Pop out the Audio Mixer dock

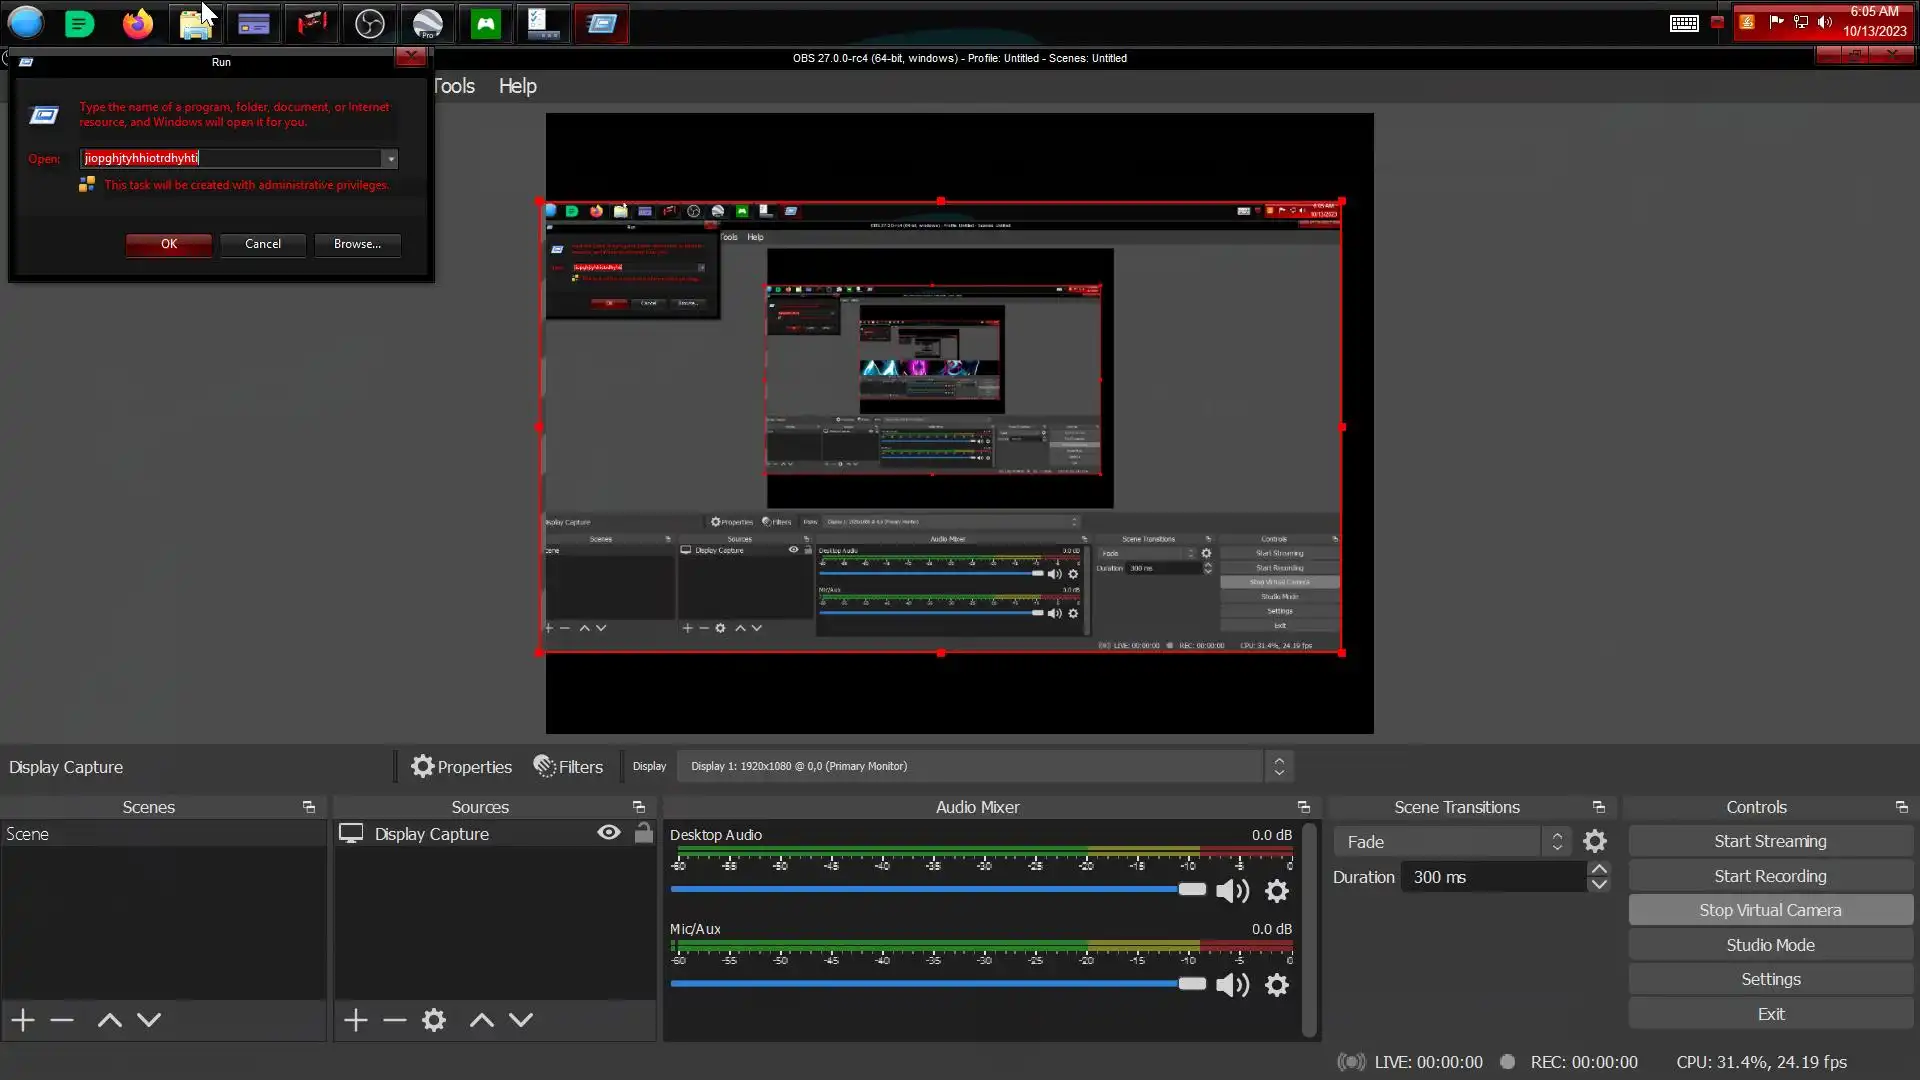(1303, 807)
